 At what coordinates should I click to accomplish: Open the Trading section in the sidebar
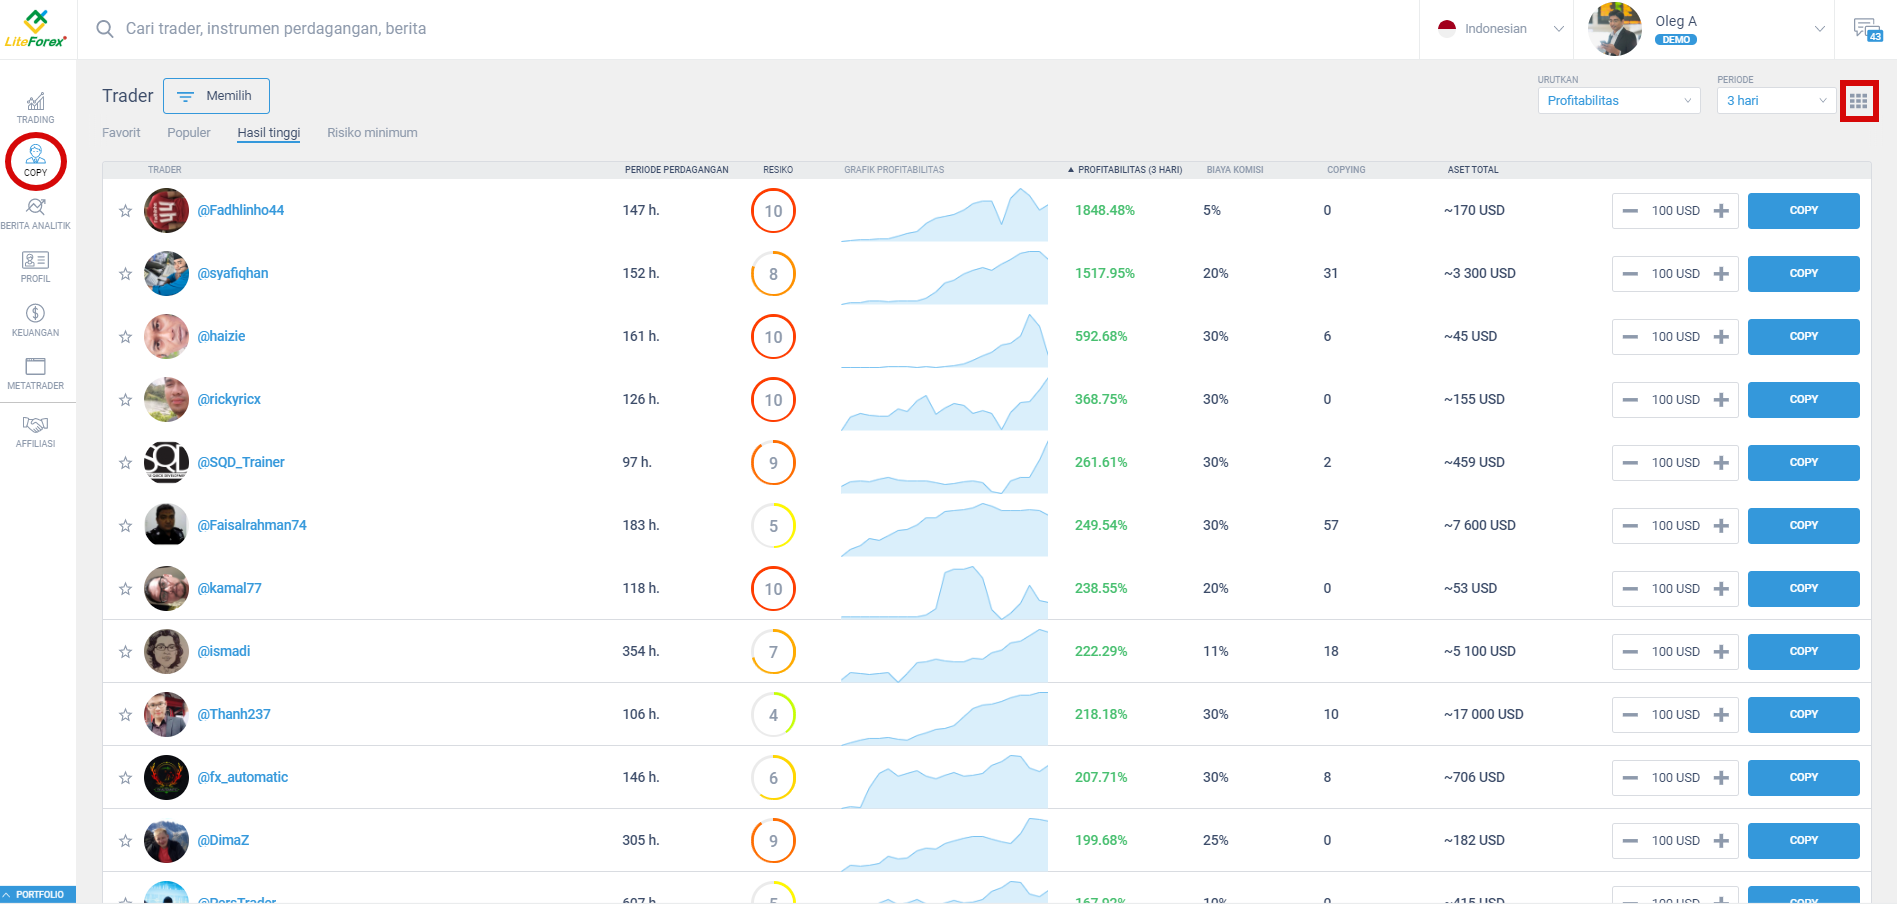coord(35,106)
